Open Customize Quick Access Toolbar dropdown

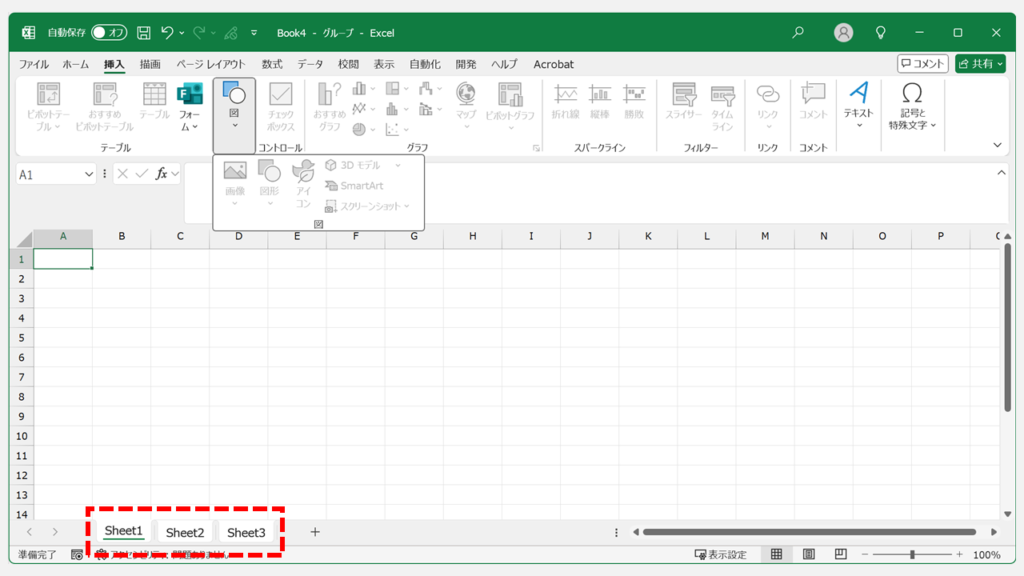(x=254, y=33)
